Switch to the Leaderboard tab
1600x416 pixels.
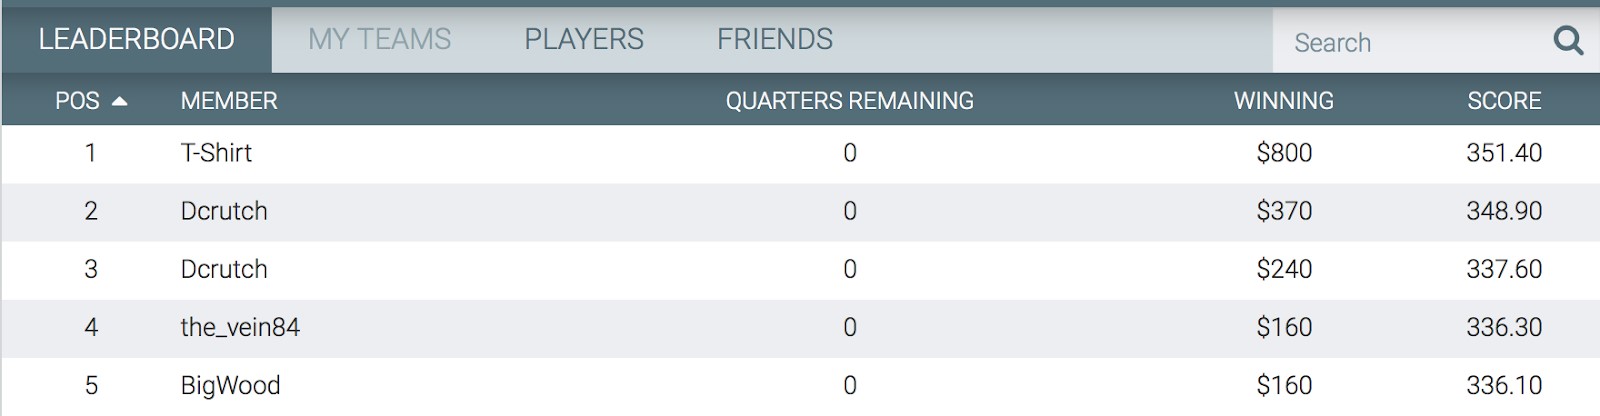pos(136,39)
